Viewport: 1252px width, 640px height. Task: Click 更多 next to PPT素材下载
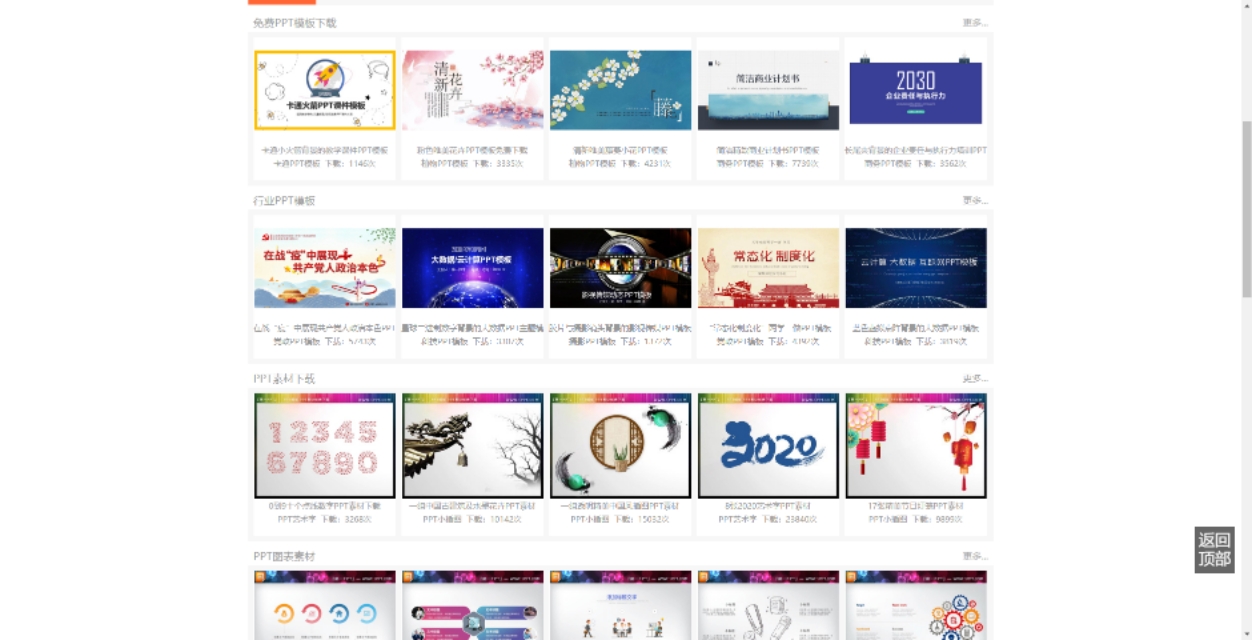[975, 378]
